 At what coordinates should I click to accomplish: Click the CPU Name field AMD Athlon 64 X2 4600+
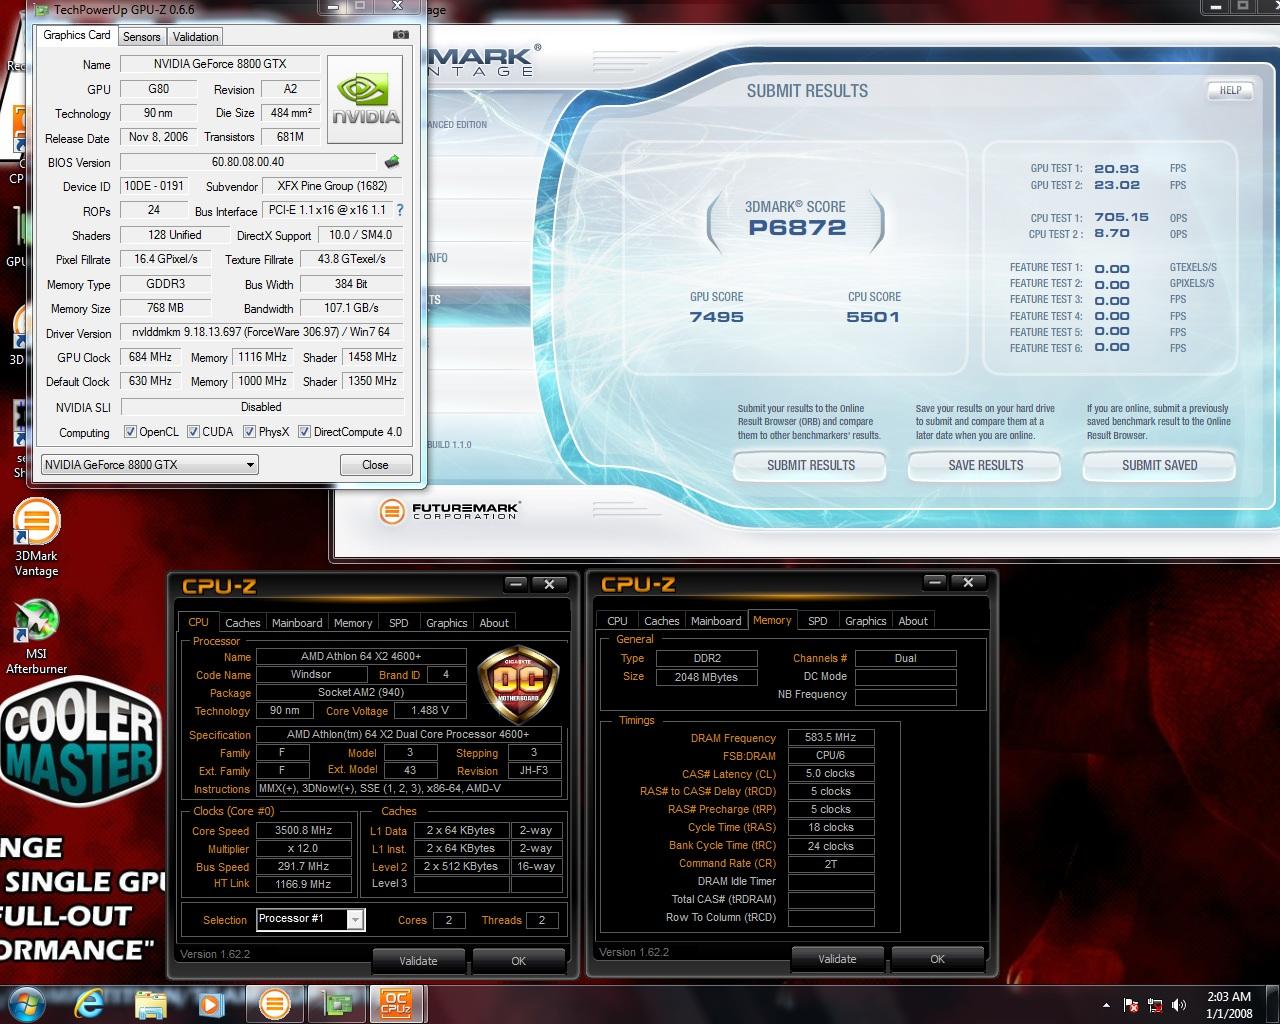click(x=361, y=656)
